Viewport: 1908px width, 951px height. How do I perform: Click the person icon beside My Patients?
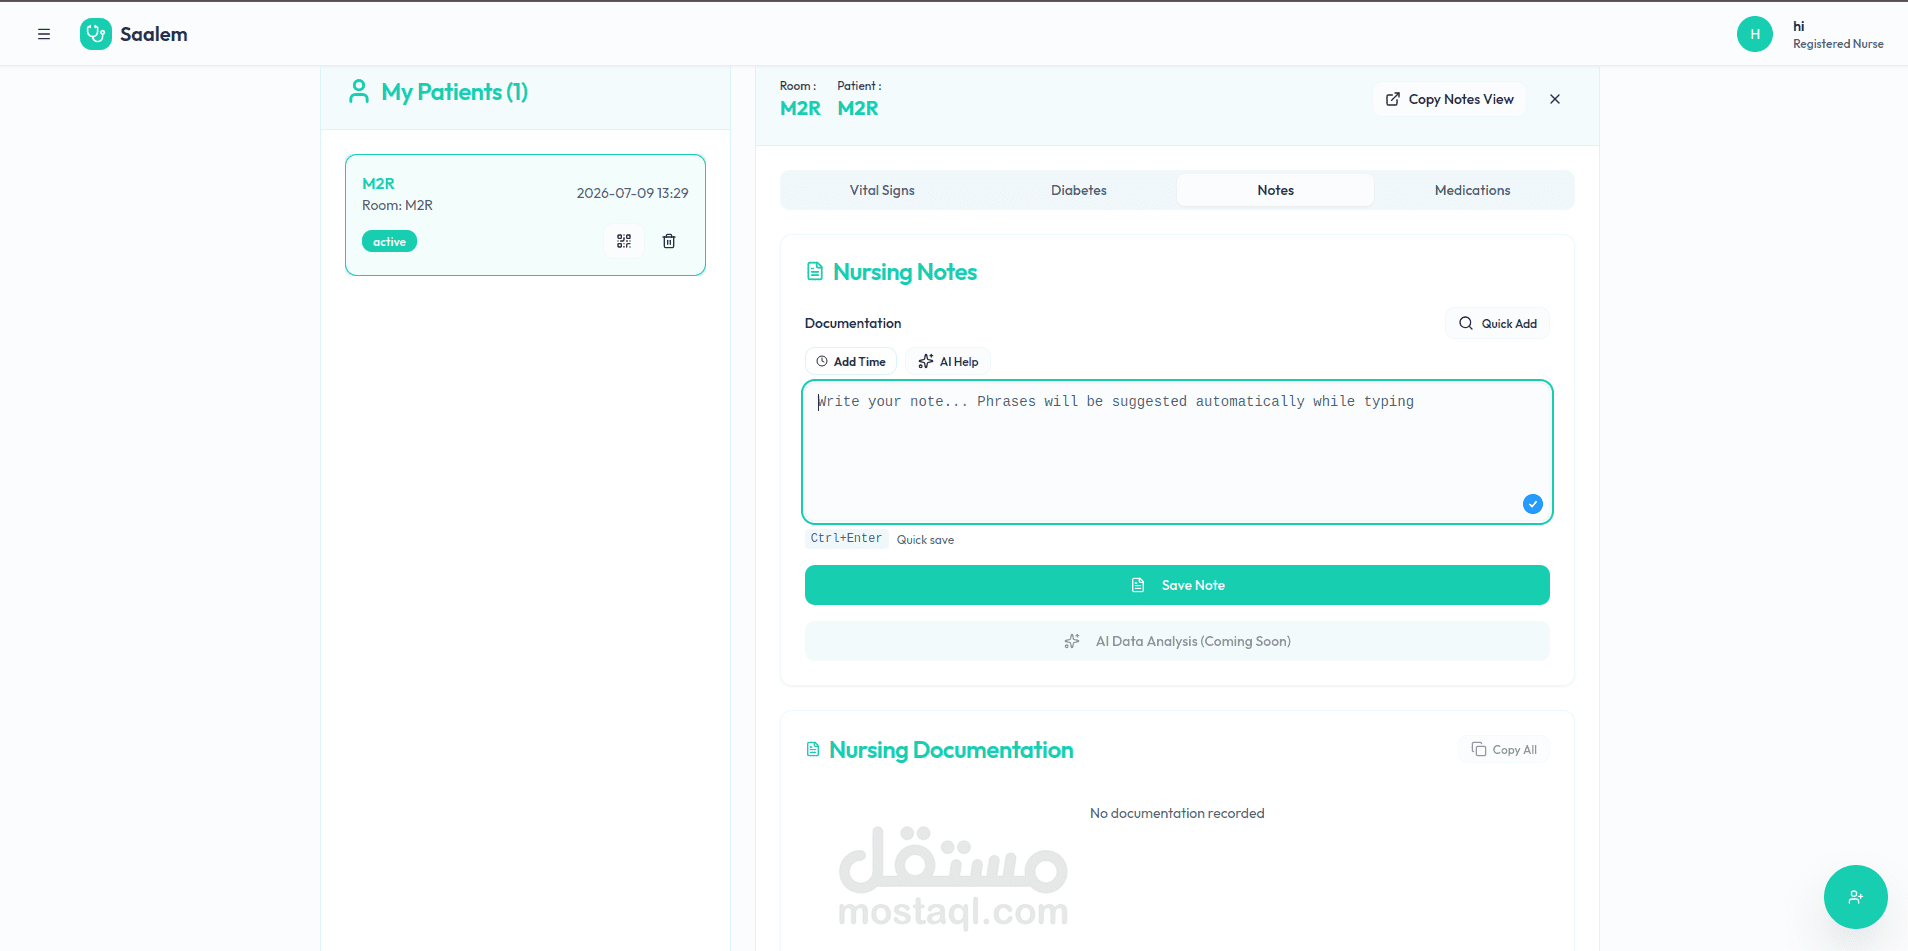(x=358, y=92)
